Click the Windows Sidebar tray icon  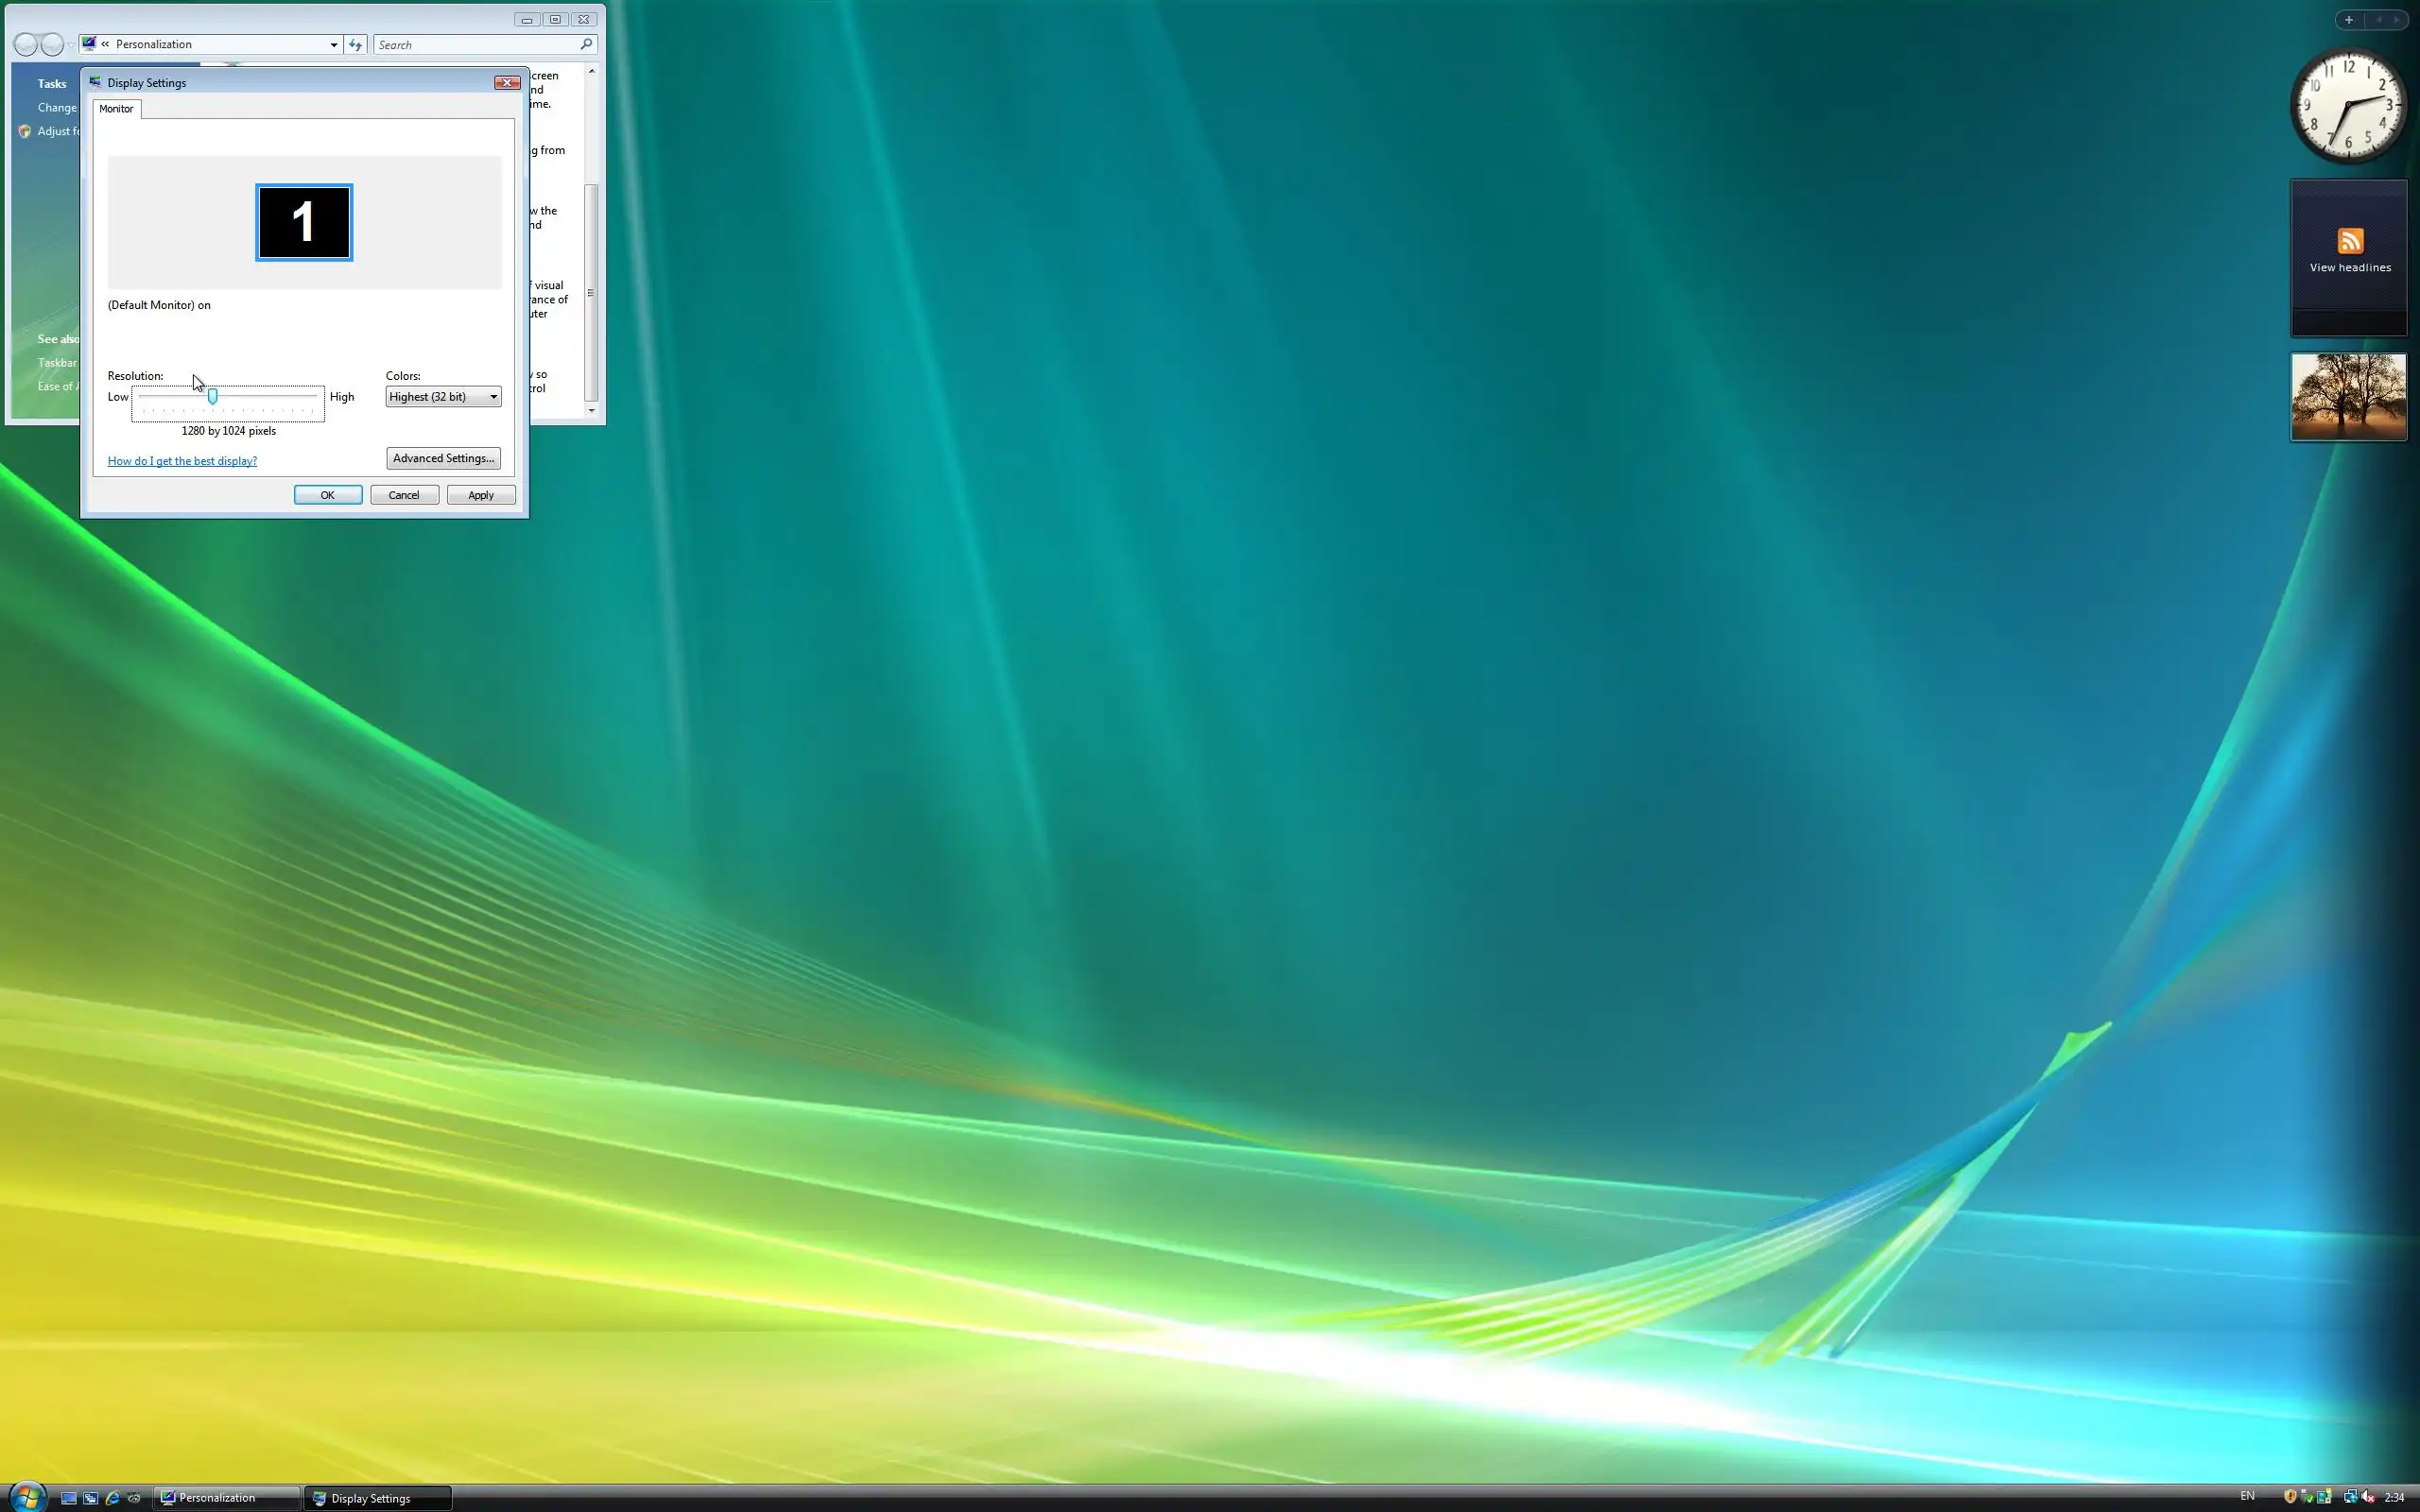coord(2324,1497)
